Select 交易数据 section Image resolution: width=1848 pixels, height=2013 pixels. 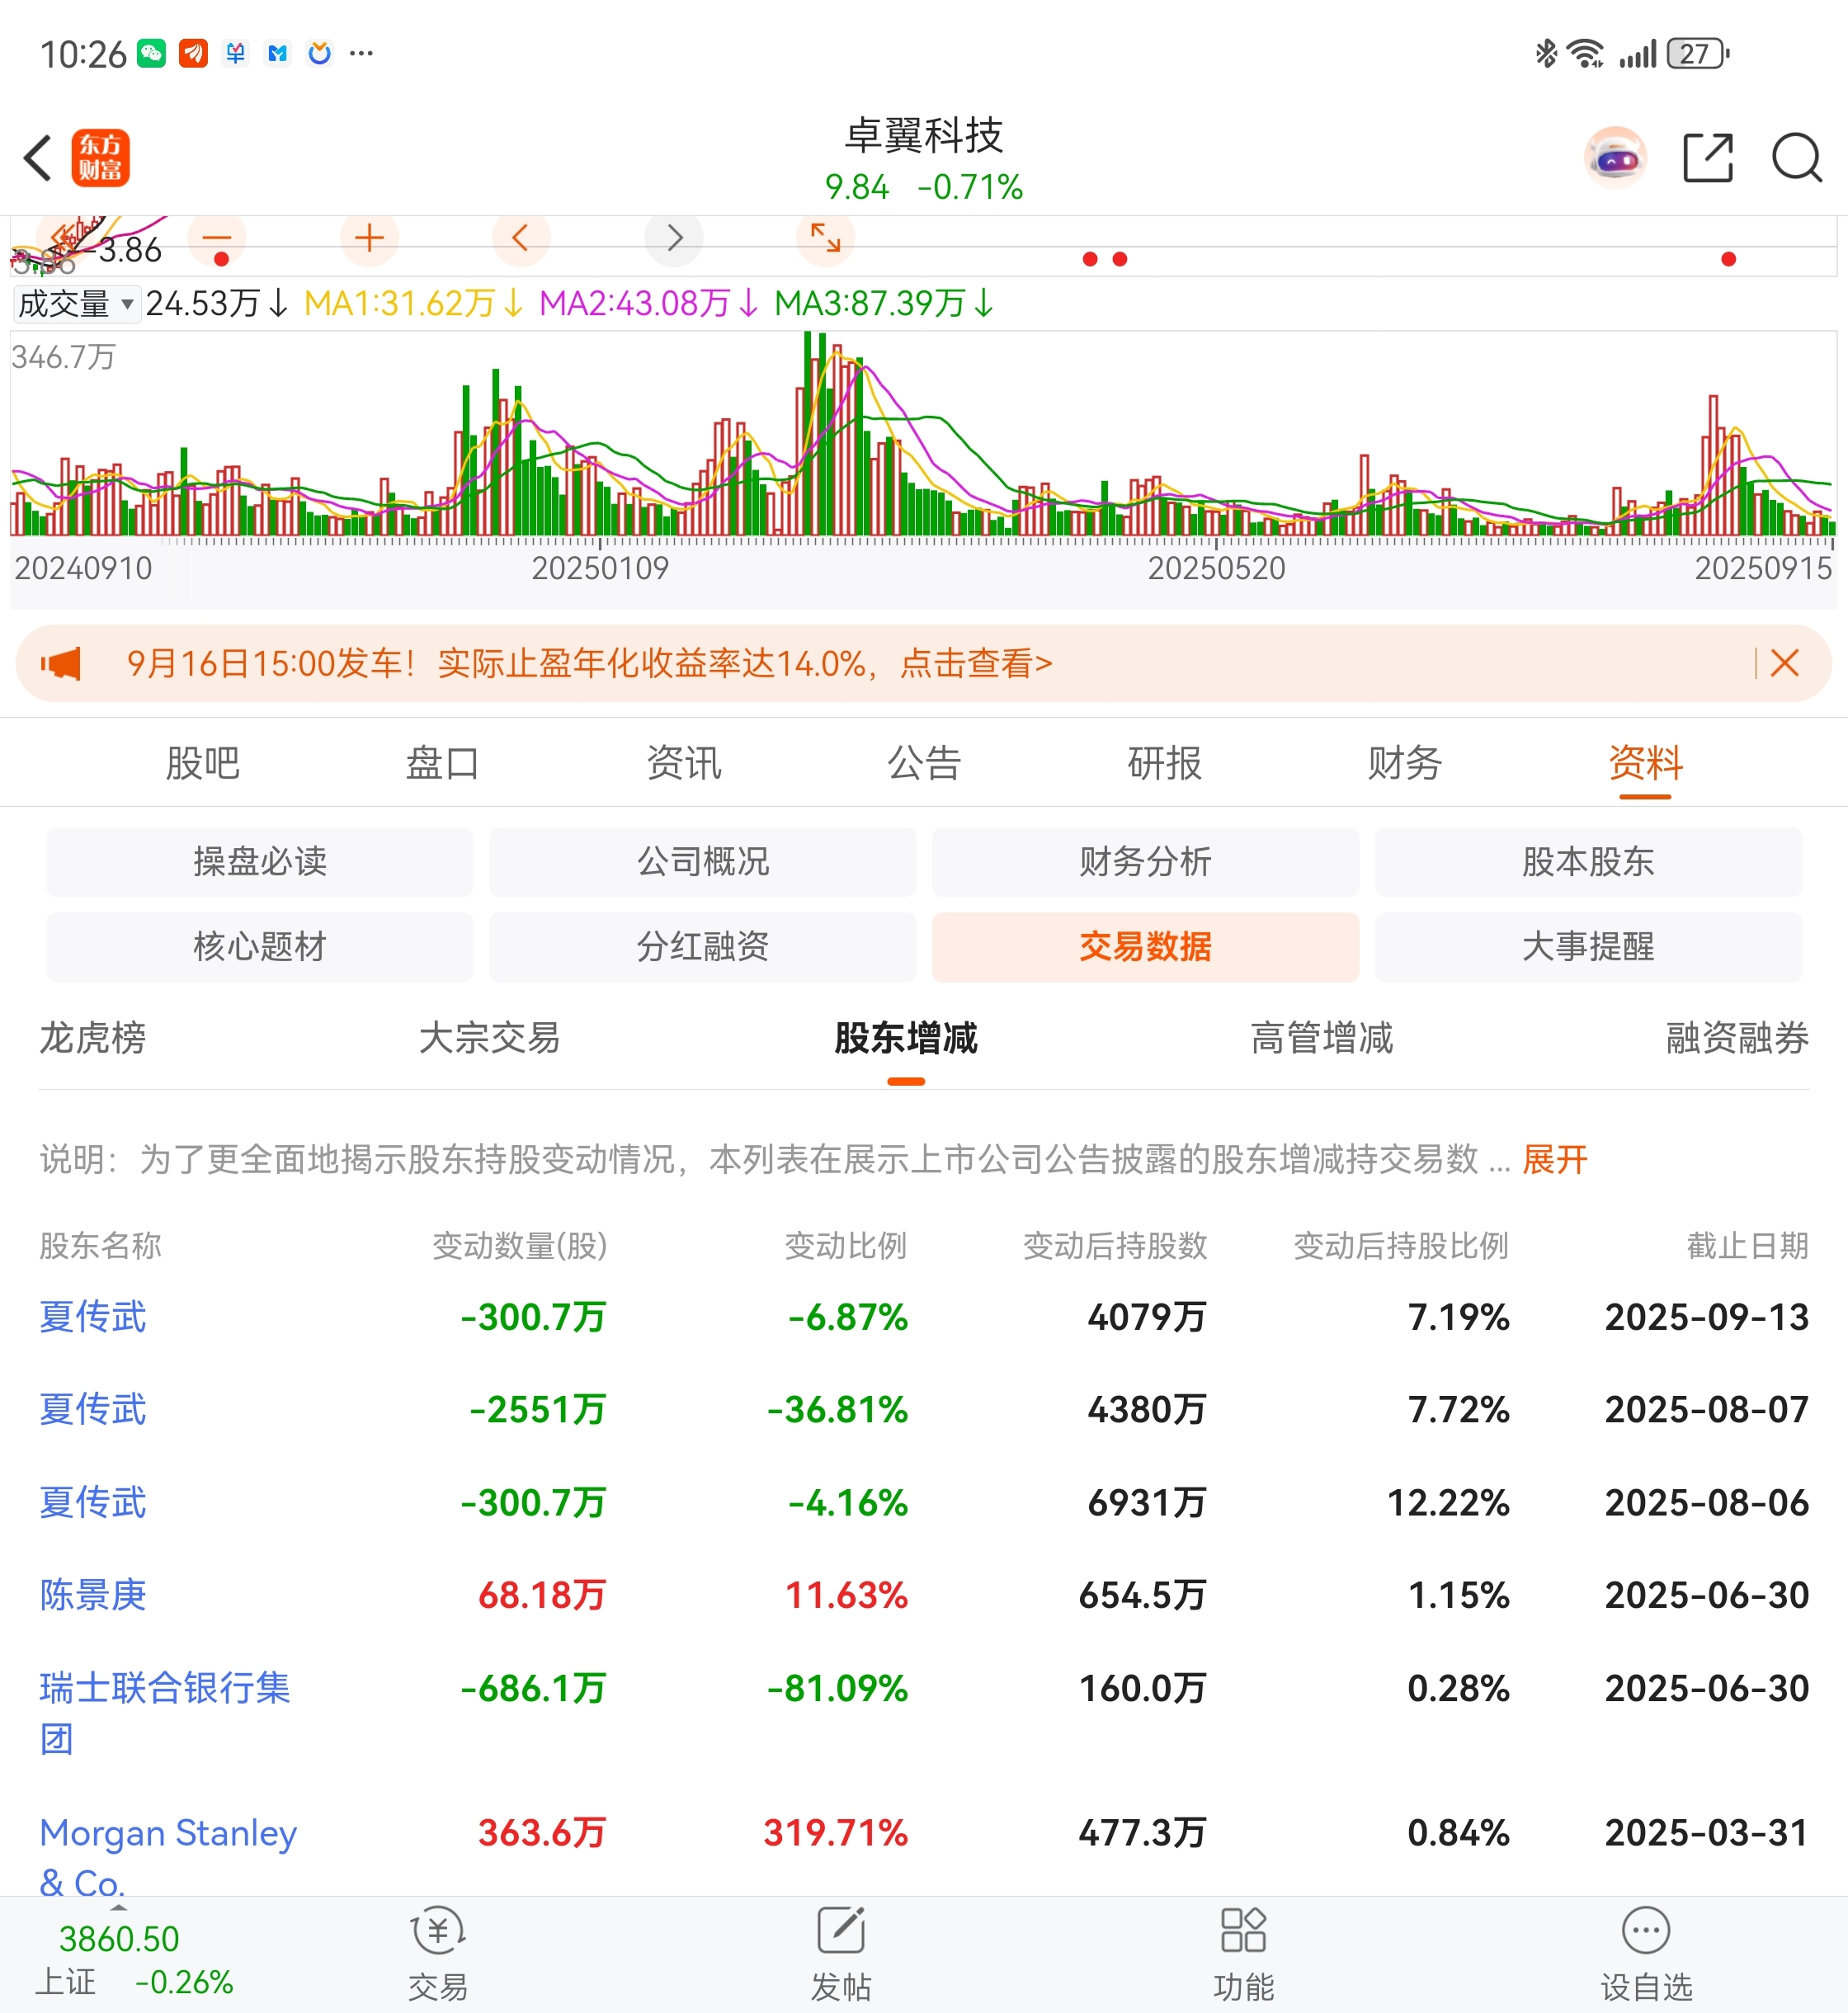coord(1146,946)
